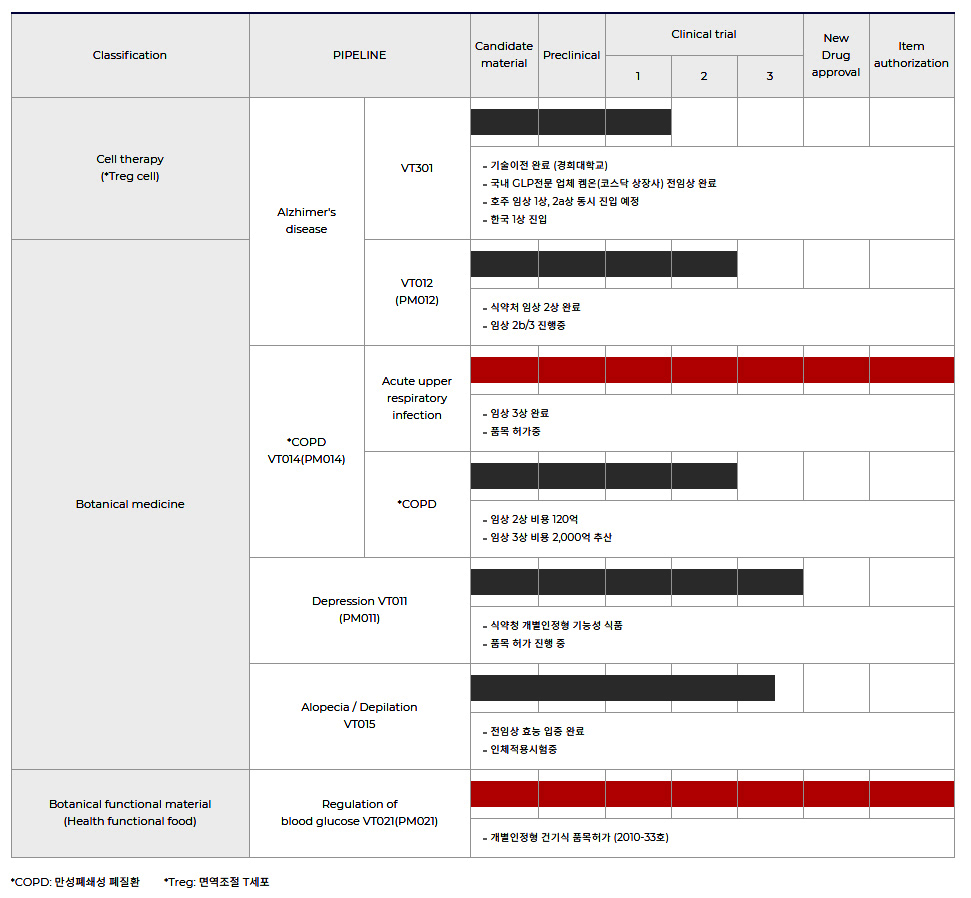The image size is (971, 898).
Task: Click the Depression VT011 progress bar
Action: [x=636, y=582]
